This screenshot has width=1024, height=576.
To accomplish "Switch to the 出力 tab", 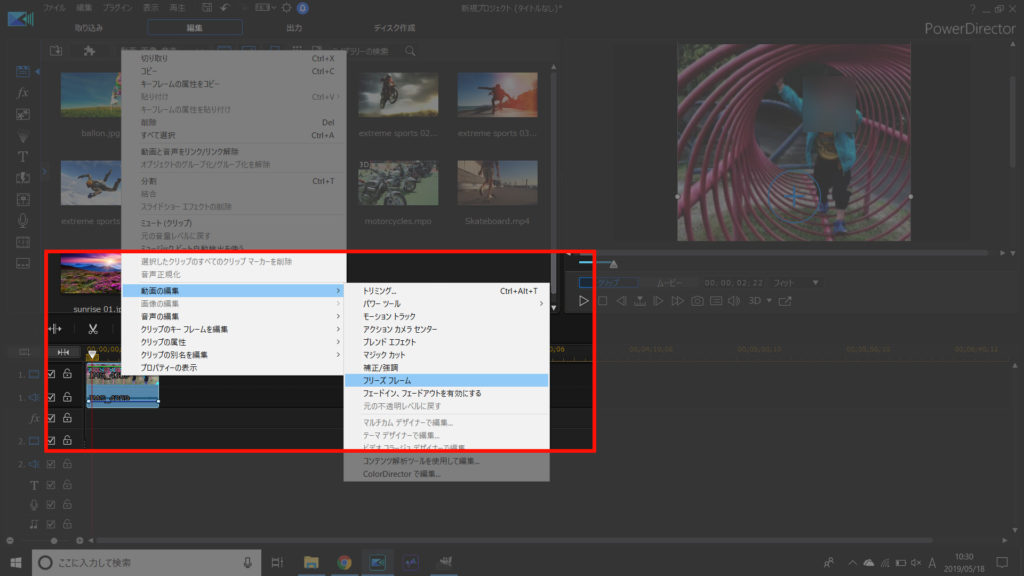I will coord(294,27).
